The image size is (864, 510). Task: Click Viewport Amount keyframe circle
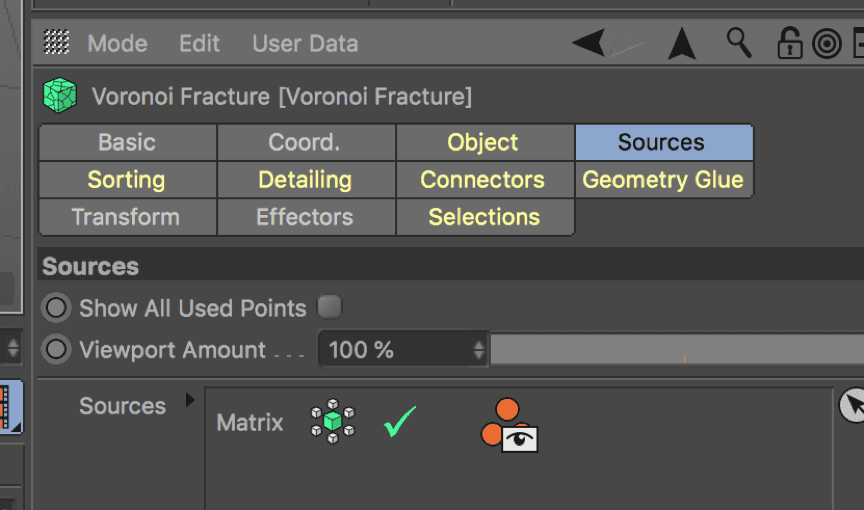click(56, 350)
